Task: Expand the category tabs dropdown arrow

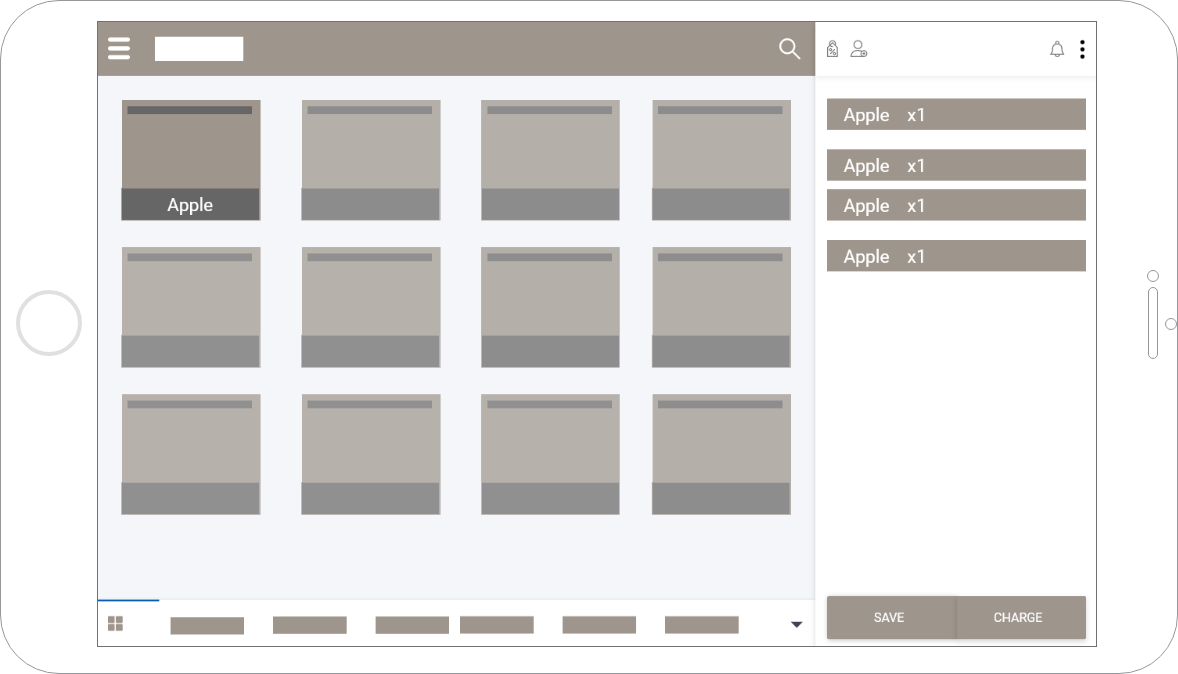Action: [796, 625]
